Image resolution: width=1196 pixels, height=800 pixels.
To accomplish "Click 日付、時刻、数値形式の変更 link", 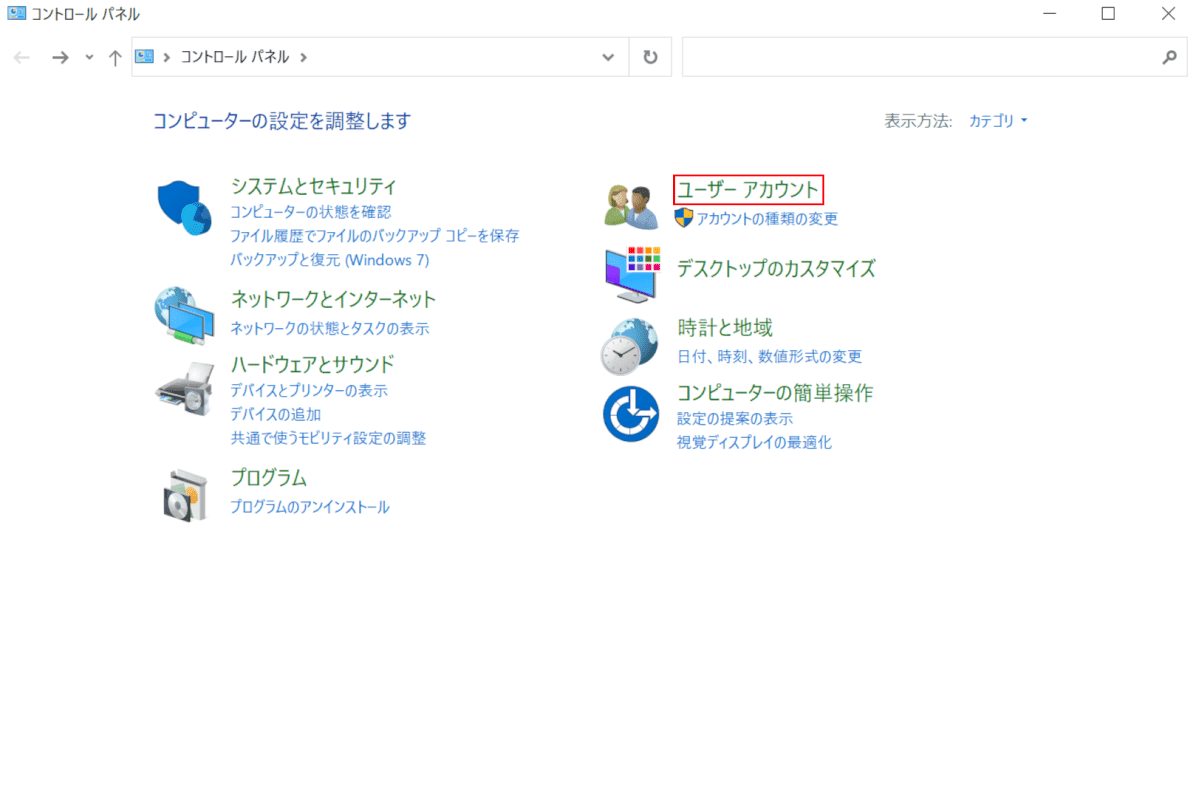I will click(769, 356).
